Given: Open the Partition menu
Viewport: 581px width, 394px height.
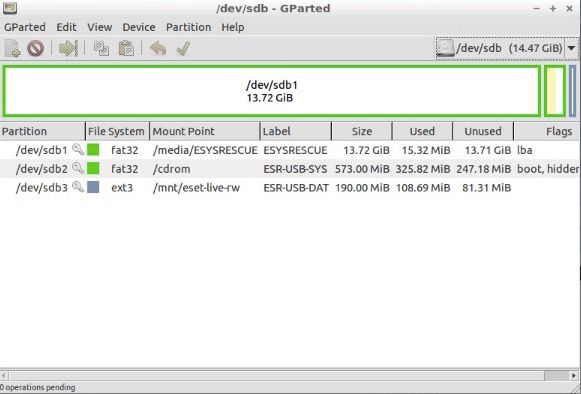Looking at the screenshot, I should (188, 27).
